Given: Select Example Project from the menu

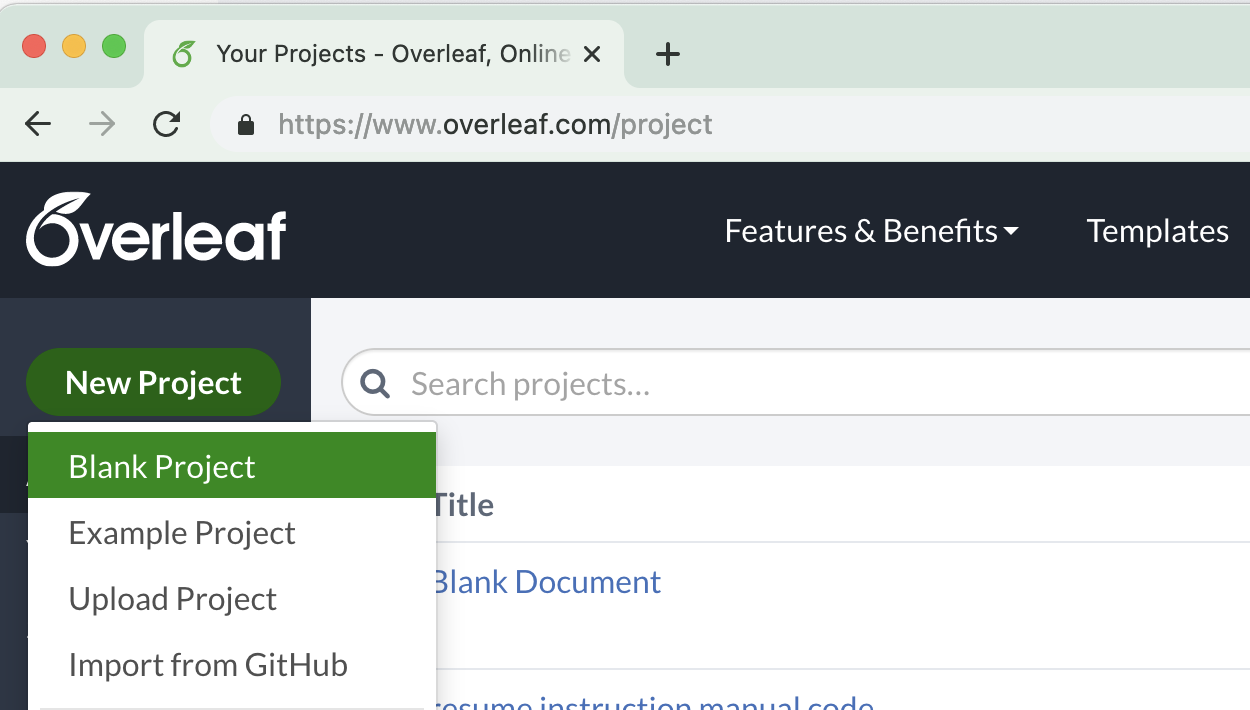Looking at the screenshot, I should point(181,532).
